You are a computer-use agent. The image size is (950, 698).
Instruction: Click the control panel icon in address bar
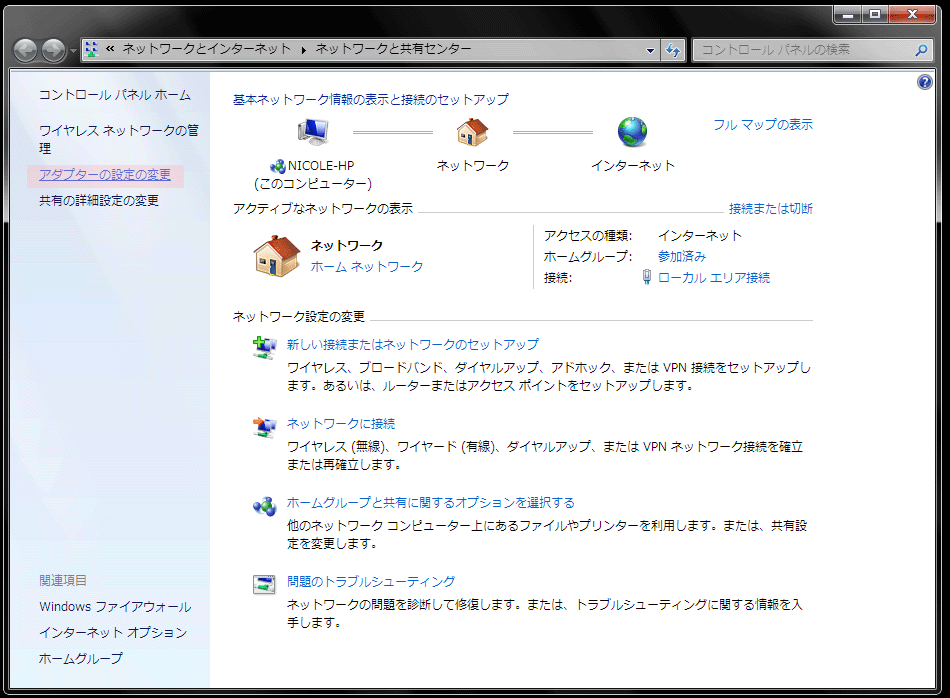tap(91, 49)
